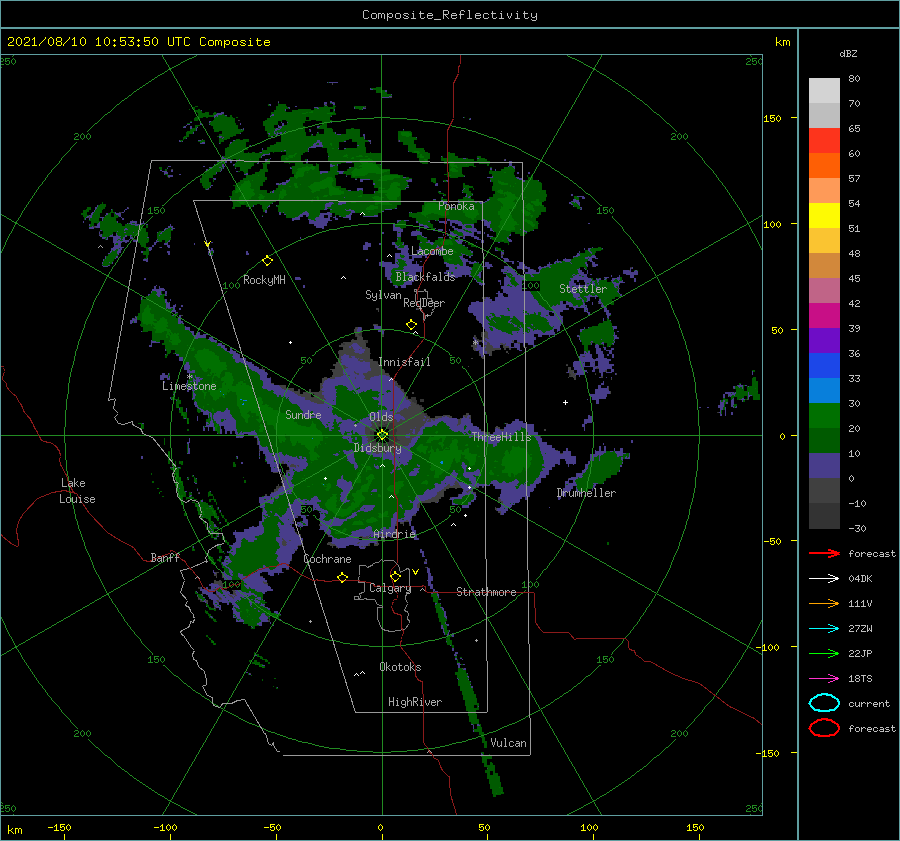The image size is (900, 841).
Task: Click the radar center marker near Olds
Action: pyautogui.click(x=382, y=435)
